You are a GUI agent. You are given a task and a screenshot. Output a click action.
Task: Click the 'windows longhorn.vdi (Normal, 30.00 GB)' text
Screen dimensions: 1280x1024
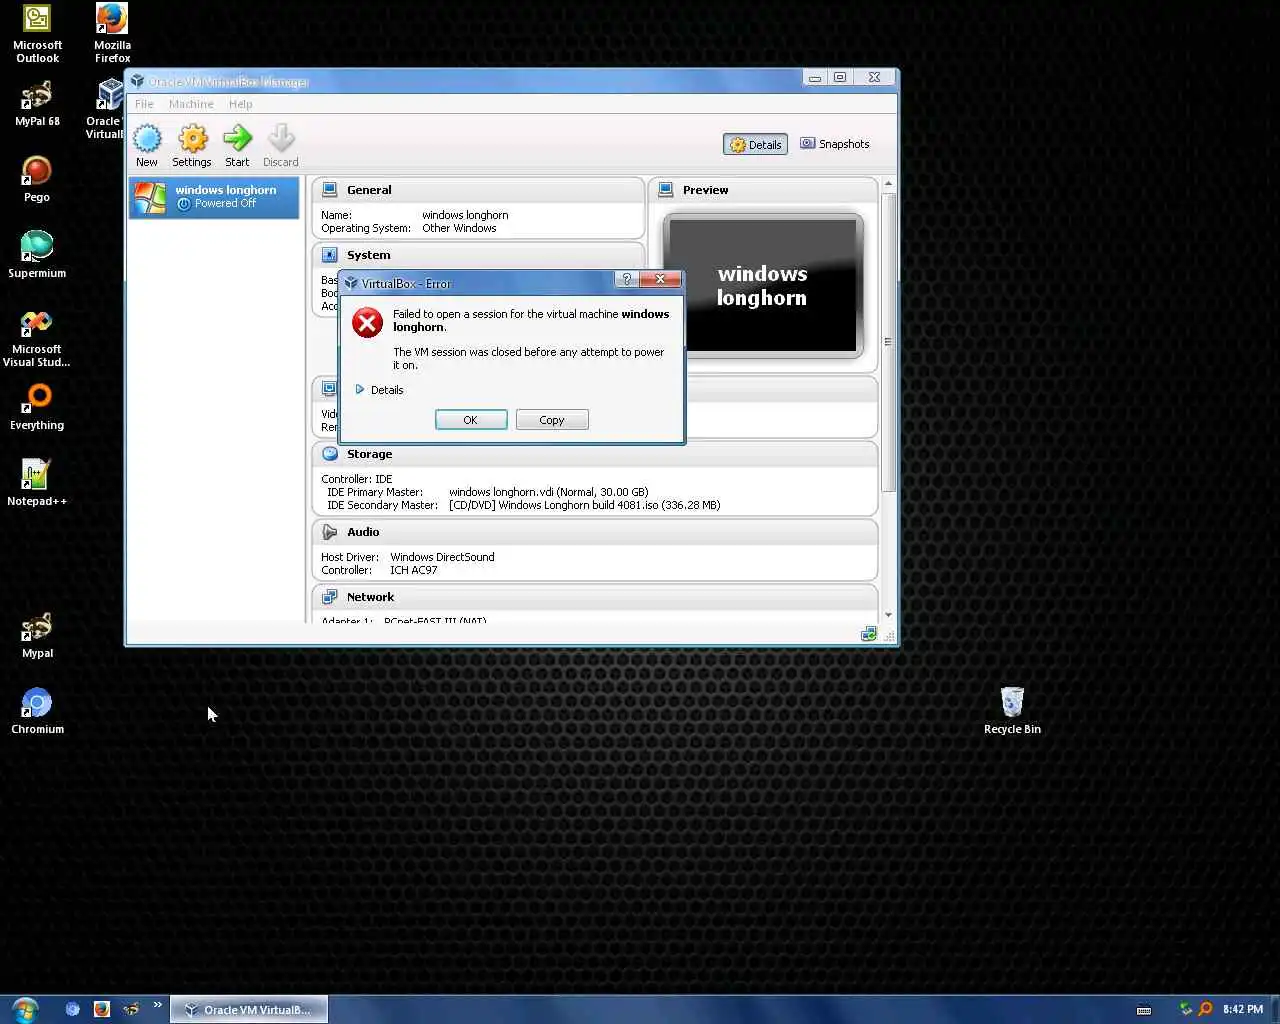[x=548, y=492]
